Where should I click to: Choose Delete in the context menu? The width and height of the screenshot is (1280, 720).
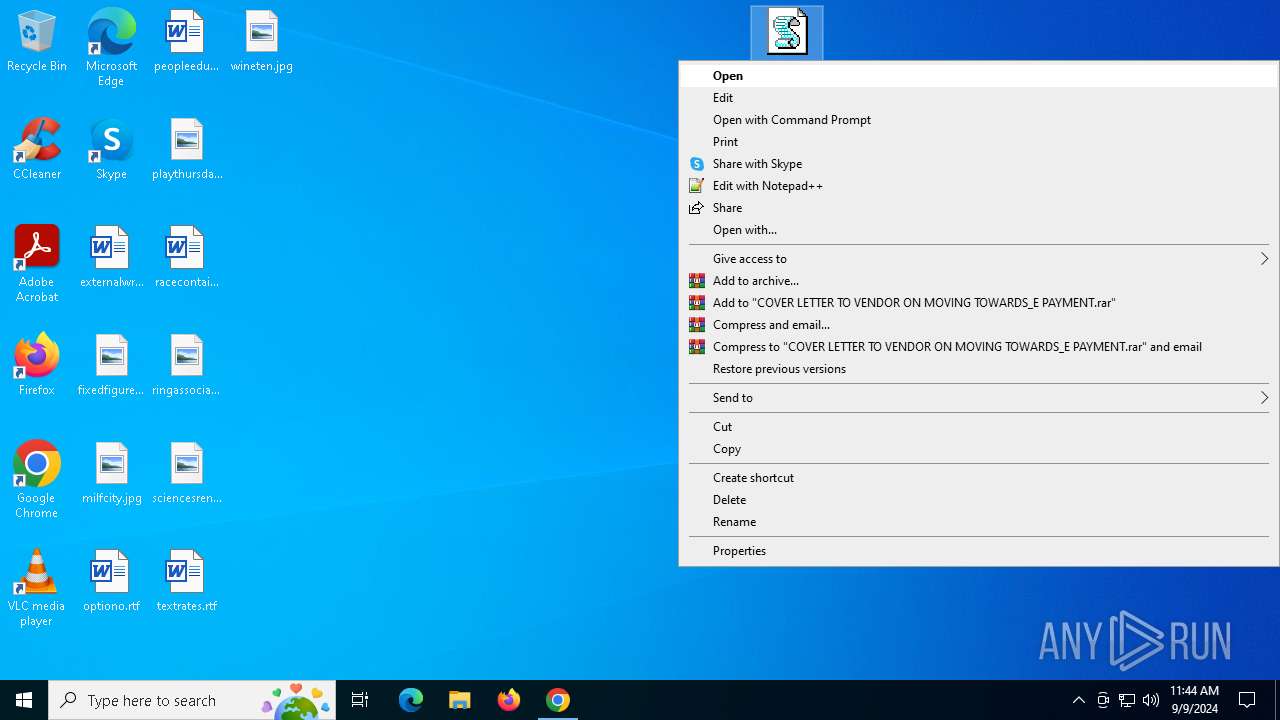[979, 500]
